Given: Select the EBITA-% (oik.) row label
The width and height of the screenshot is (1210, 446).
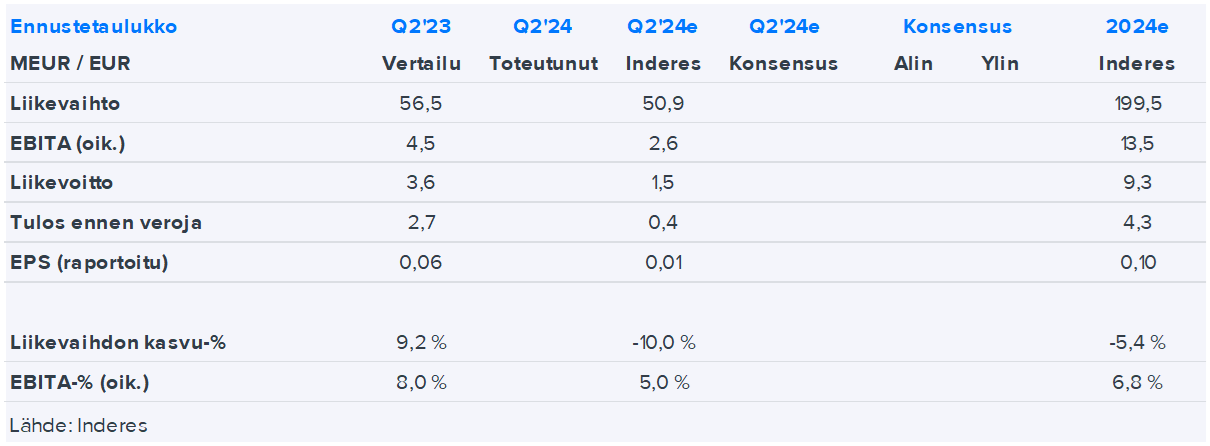Looking at the screenshot, I should click(x=86, y=383).
